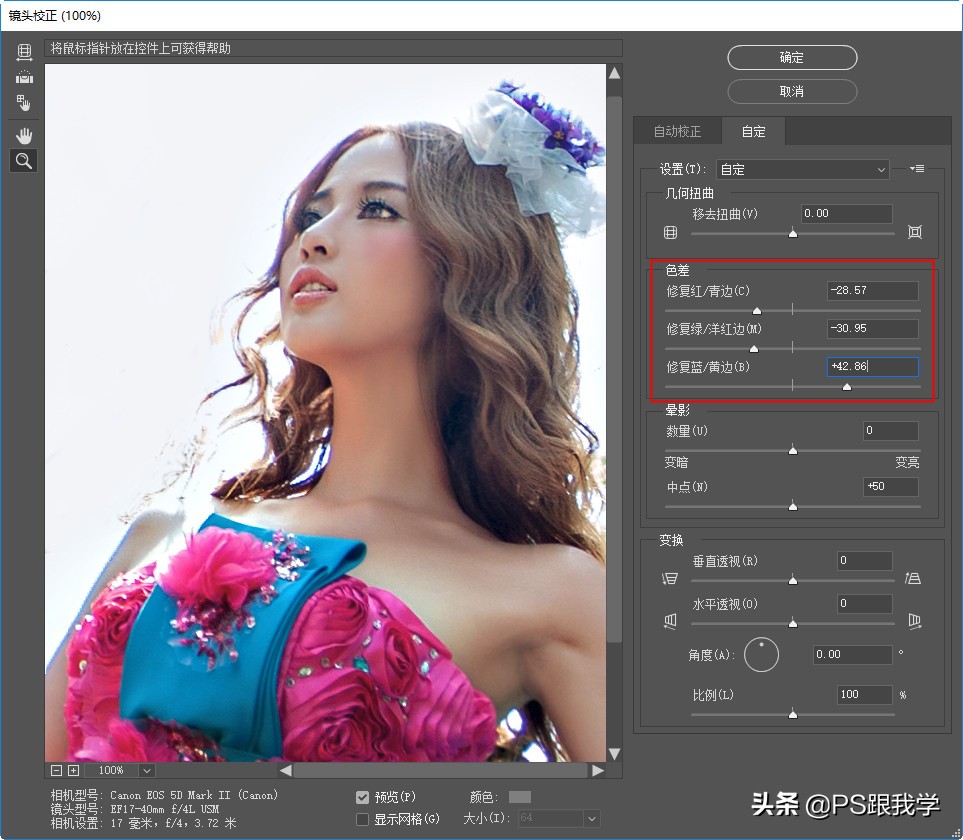Click the vignette 中点 slider handle
The width and height of the screenshot is (963, 840).
[793, 507]
